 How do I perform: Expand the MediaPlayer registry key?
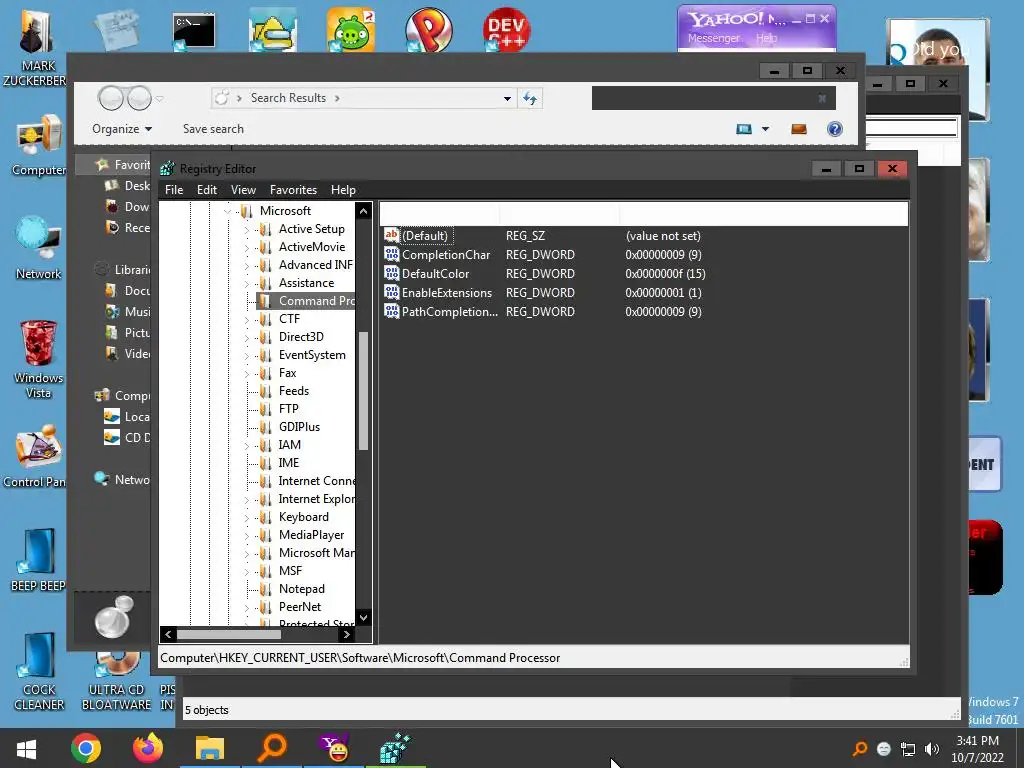point(246,536)
